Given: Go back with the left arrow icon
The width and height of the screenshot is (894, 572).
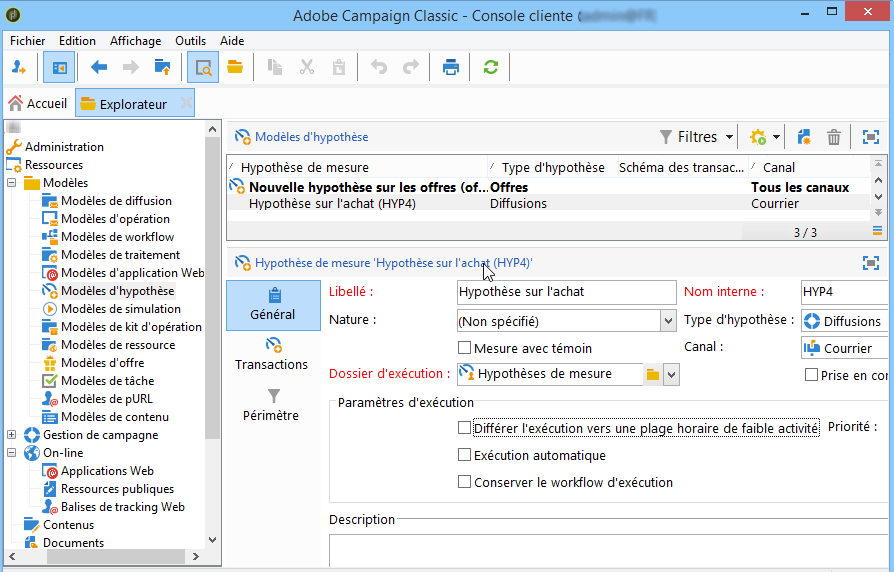Looking at the screenshot, I should 99,67.
